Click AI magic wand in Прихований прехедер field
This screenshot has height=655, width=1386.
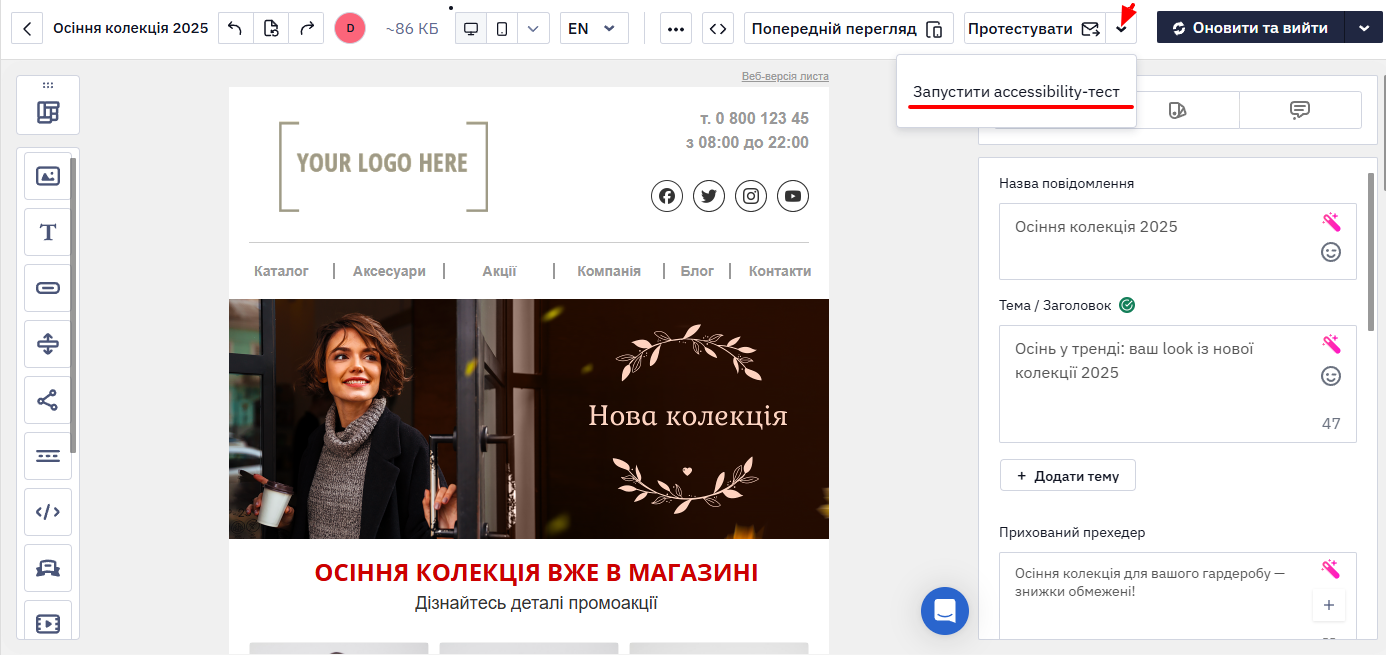point(1331,569)
